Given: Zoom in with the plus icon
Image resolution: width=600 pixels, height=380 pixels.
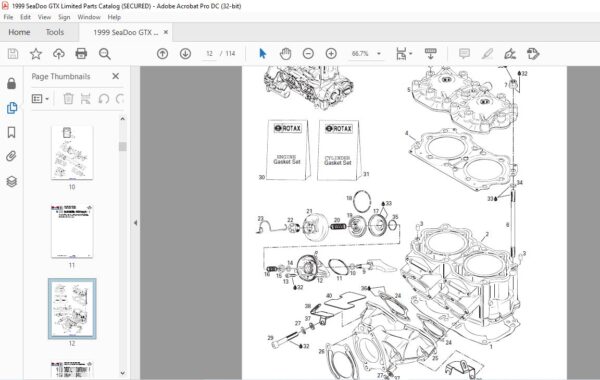Looking at the screenshot, I should 331,54.
